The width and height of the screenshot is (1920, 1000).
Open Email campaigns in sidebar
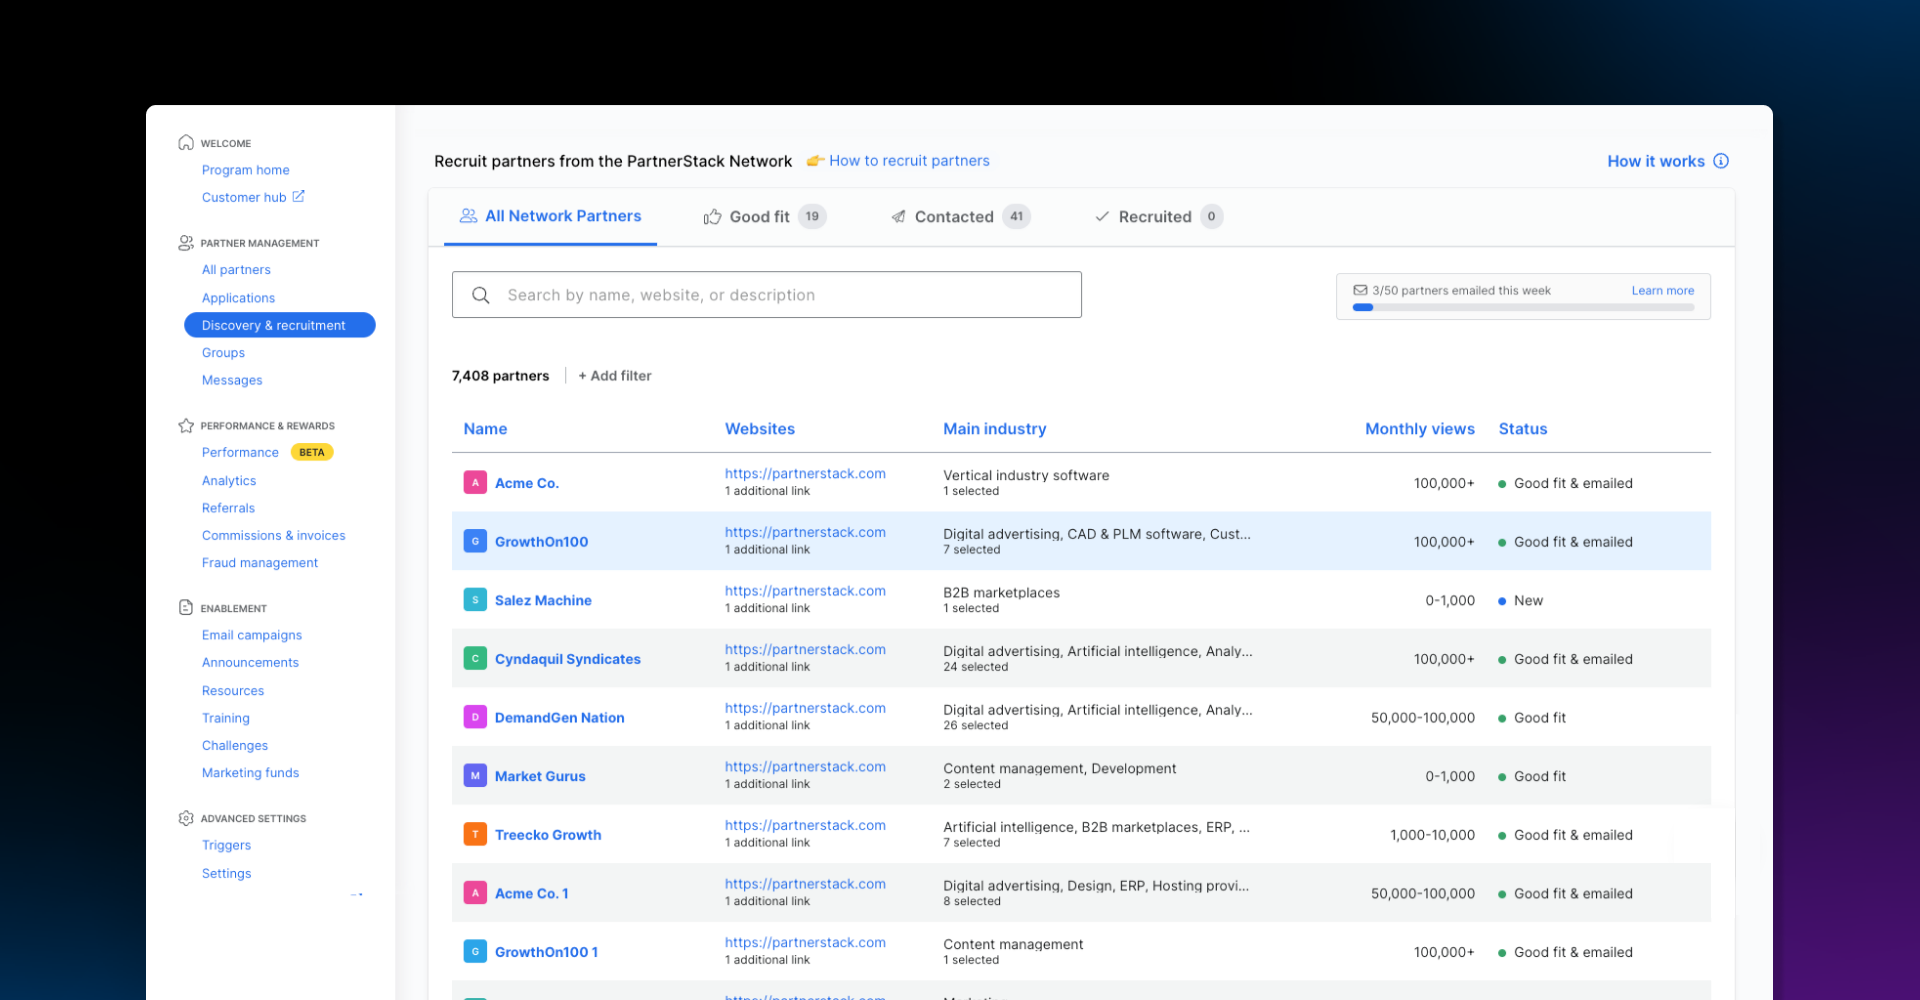252,635
